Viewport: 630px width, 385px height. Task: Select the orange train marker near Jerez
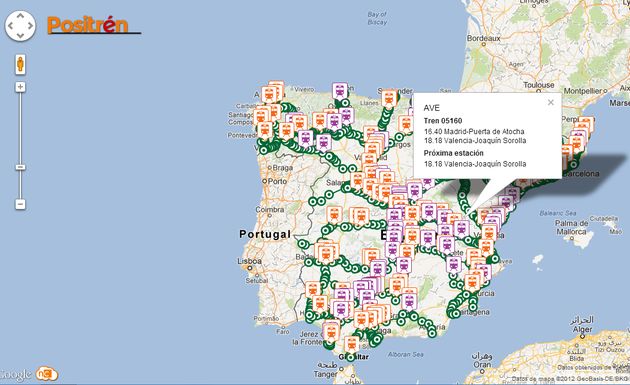coord(331,332)
